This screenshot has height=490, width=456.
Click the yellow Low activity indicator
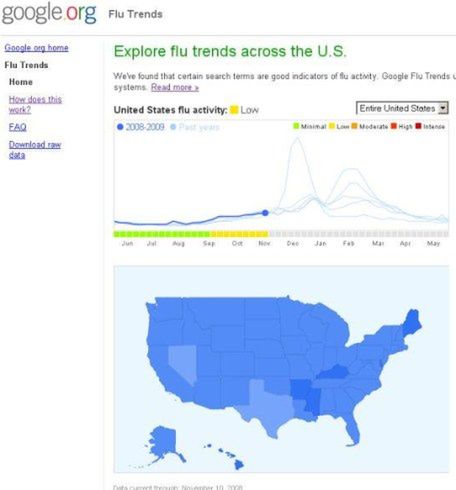[x=234, y=110]
